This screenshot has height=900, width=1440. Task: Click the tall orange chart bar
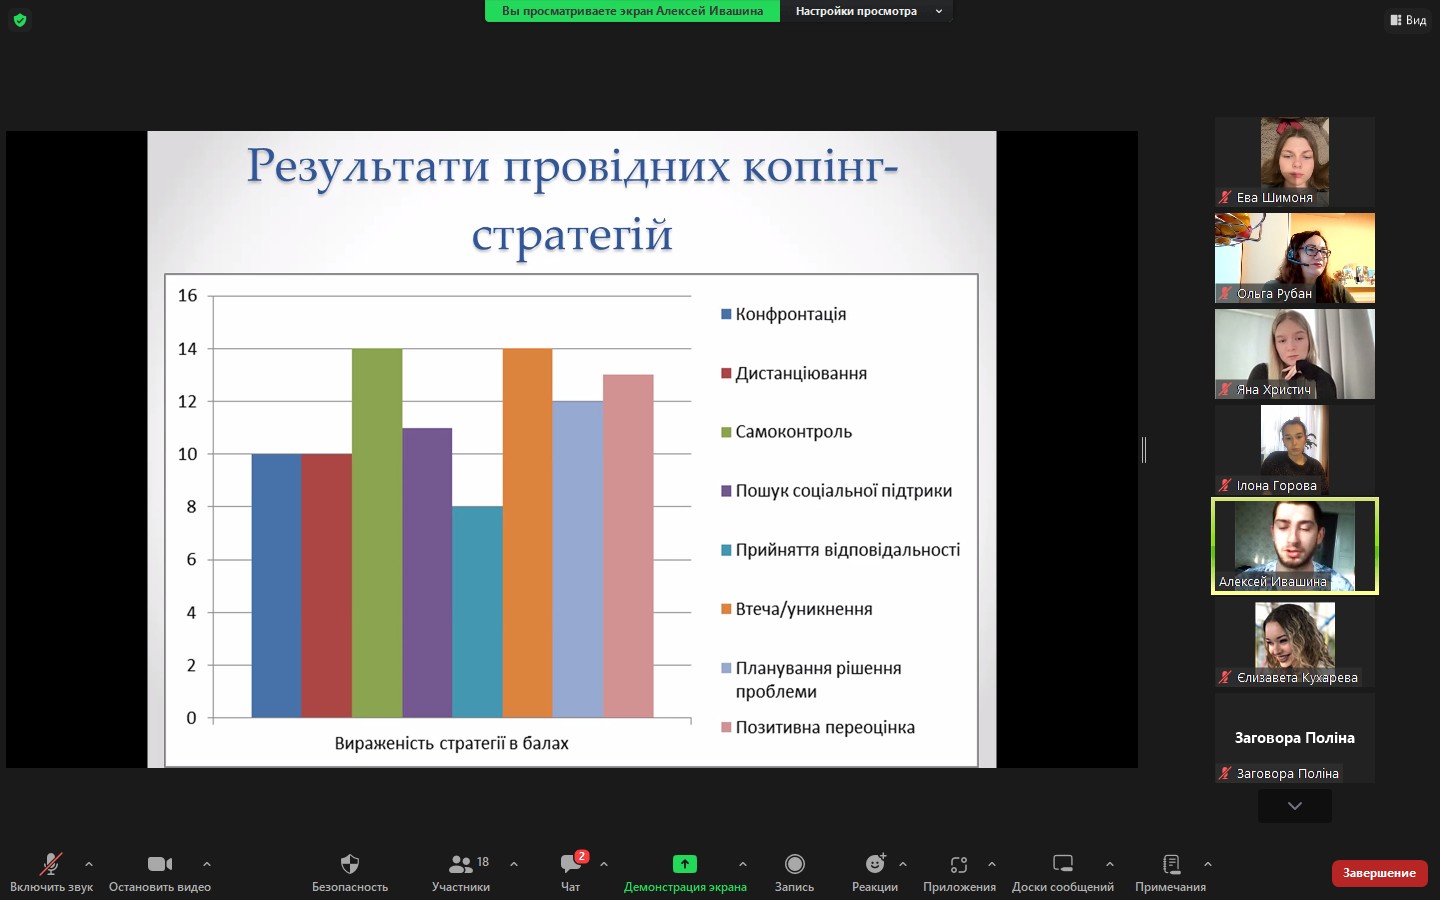coord(527,533)
